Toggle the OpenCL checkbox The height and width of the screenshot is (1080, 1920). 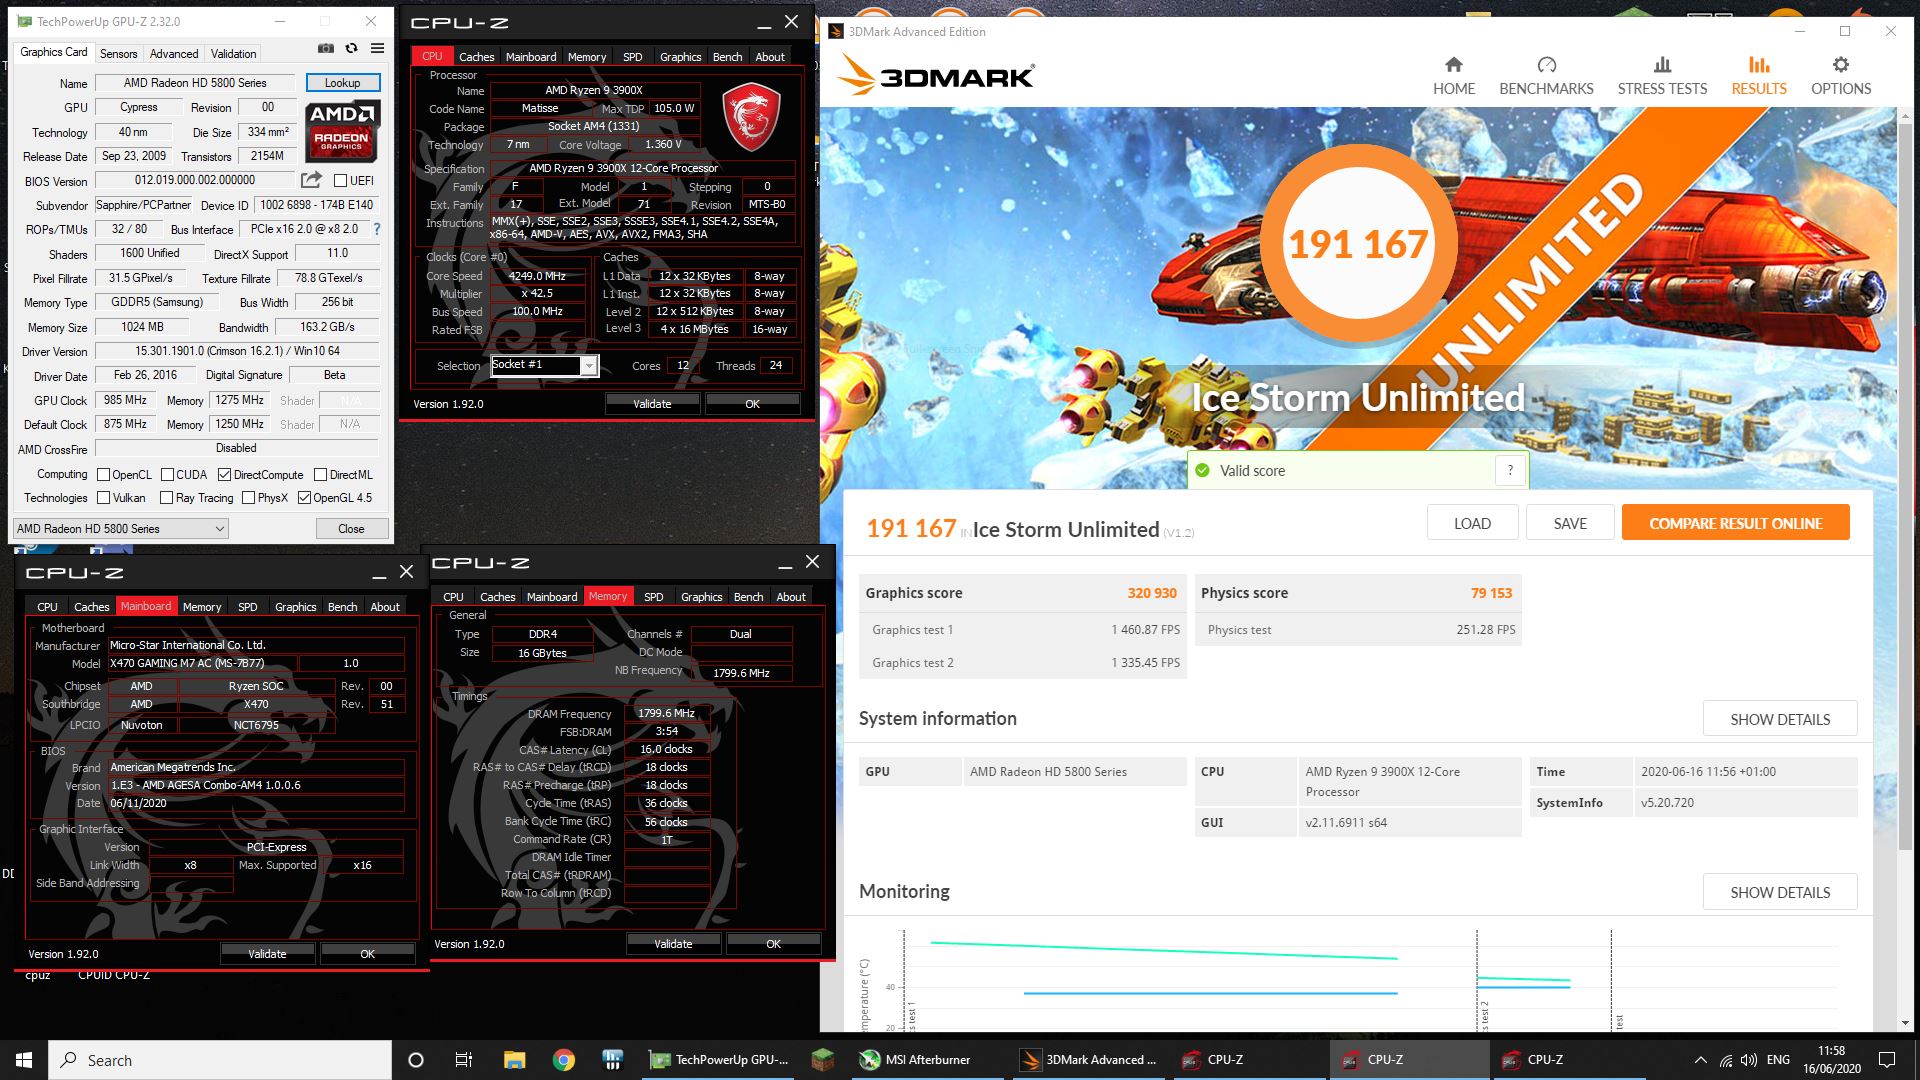(x=103, y=475)
